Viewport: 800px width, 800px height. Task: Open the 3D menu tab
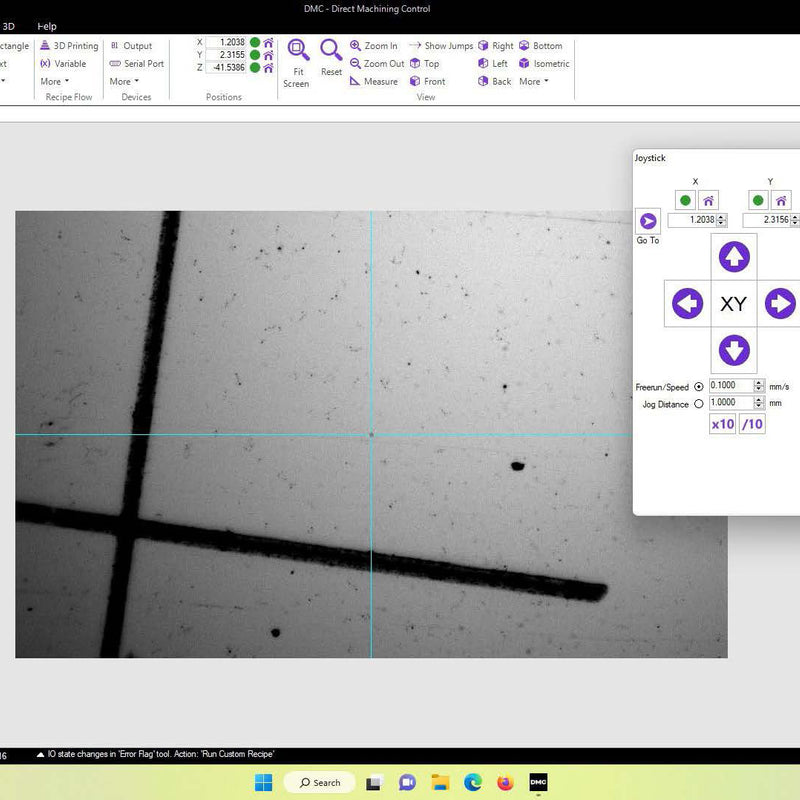[x=9, y=26]
